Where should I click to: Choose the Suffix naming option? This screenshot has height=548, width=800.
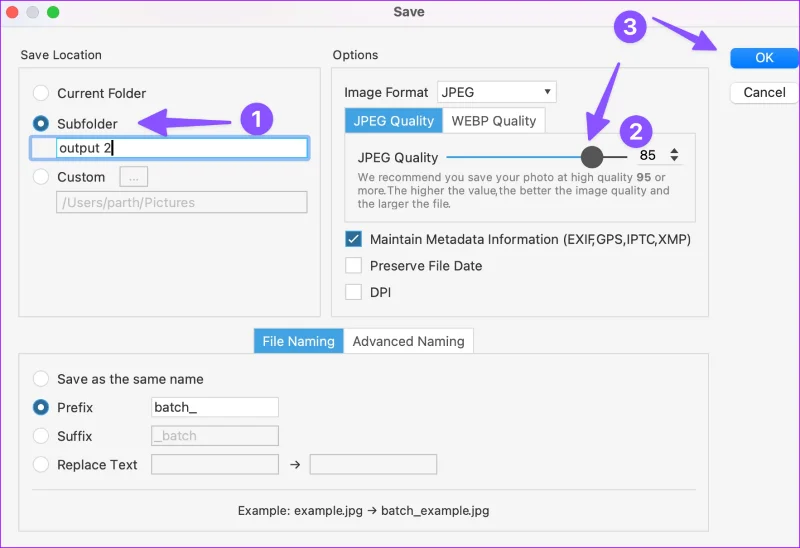pos(41,436)
